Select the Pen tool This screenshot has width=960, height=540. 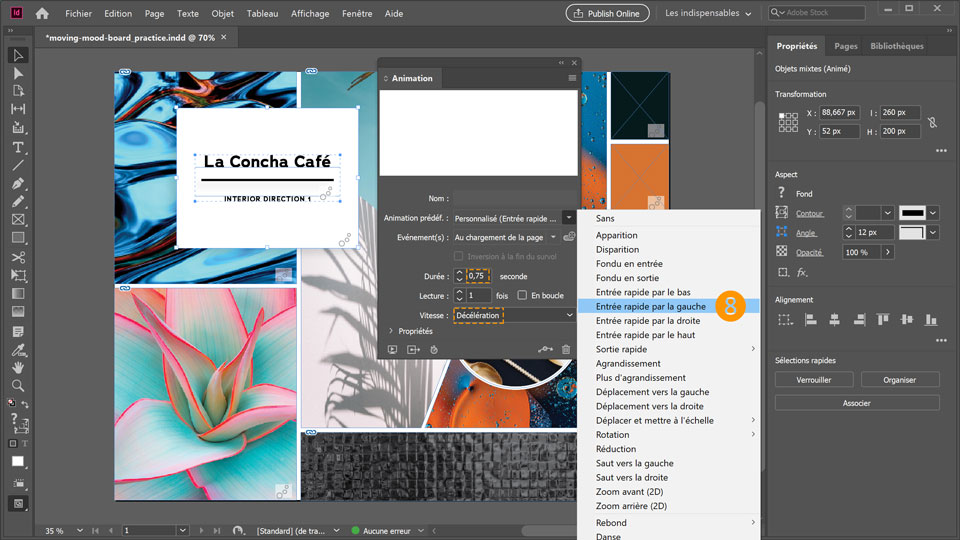[18, 184]
